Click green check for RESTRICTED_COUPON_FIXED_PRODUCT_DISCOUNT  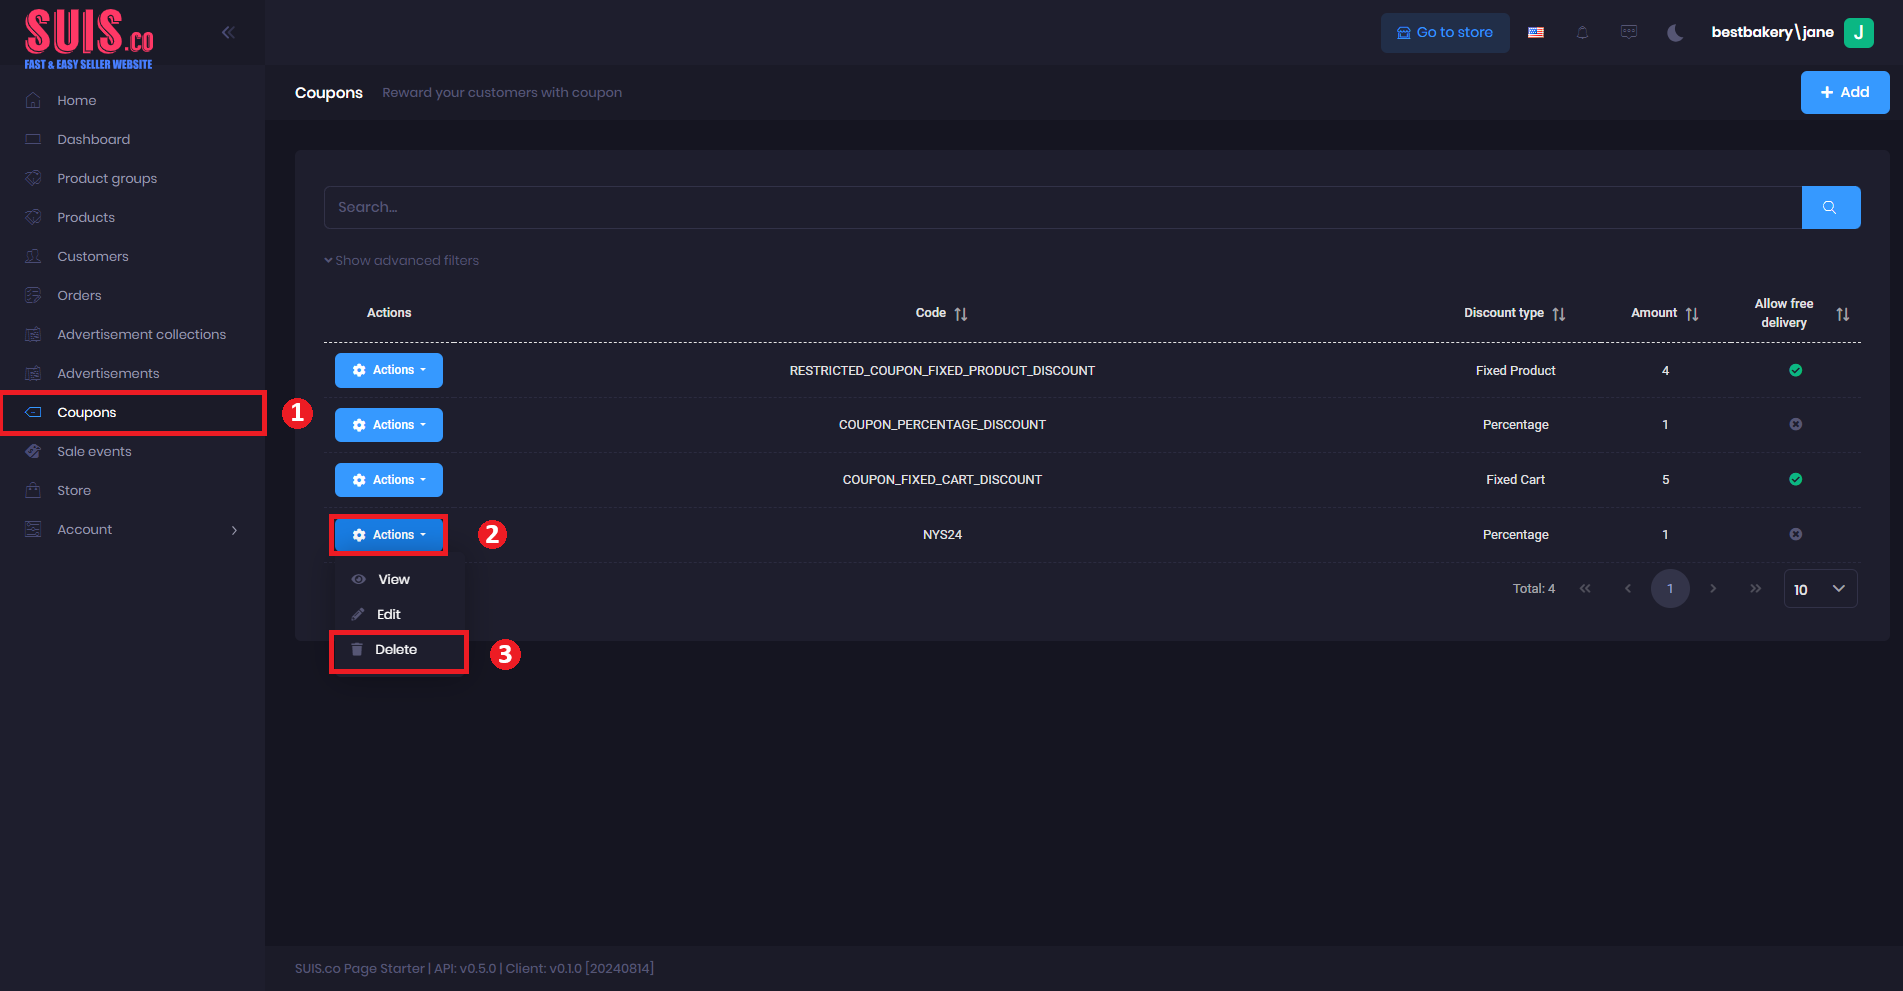pyautogui.click(x=1795, y=370)
